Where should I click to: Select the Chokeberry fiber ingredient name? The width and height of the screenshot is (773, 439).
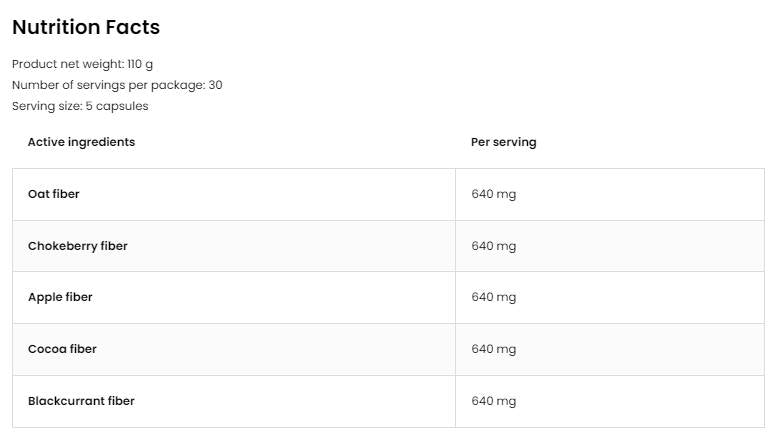coord(78,246)
